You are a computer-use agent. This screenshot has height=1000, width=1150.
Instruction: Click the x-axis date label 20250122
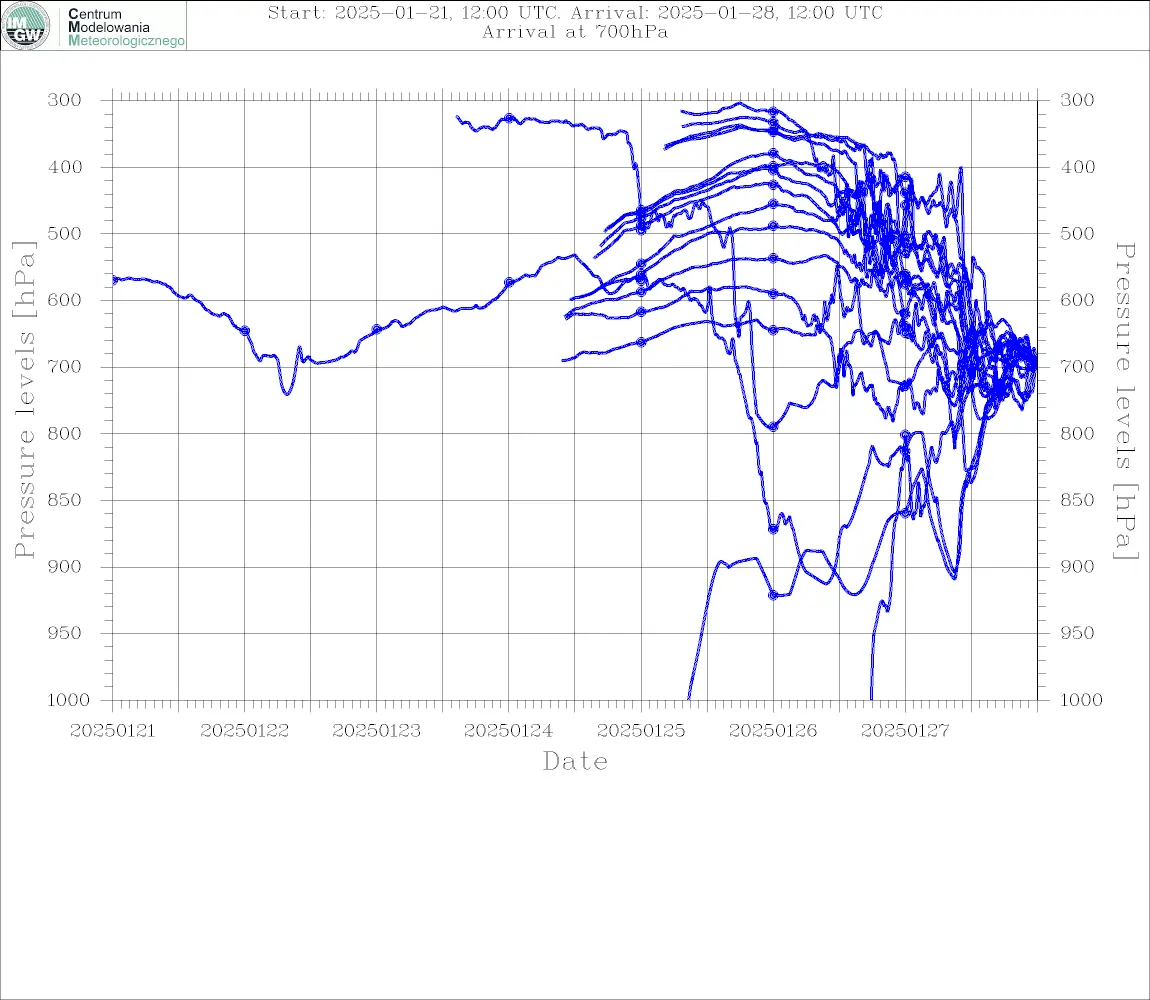pyautogui.click(x=244, y=731)
